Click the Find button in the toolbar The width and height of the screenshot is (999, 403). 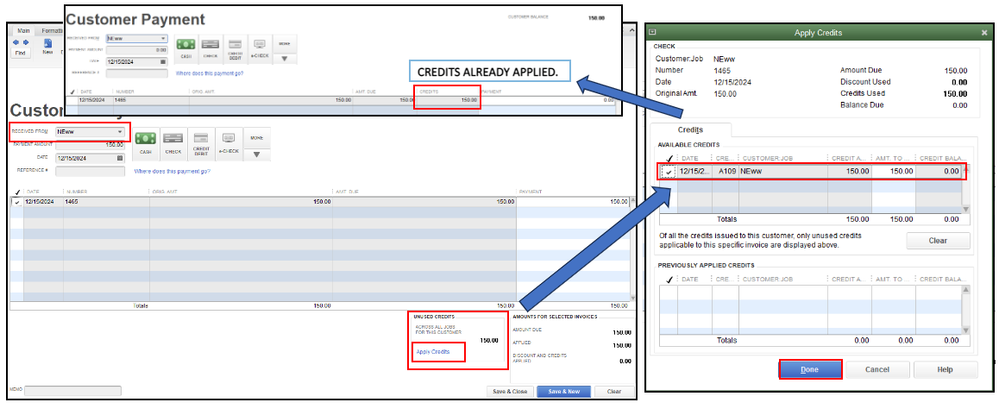point(20,53)
